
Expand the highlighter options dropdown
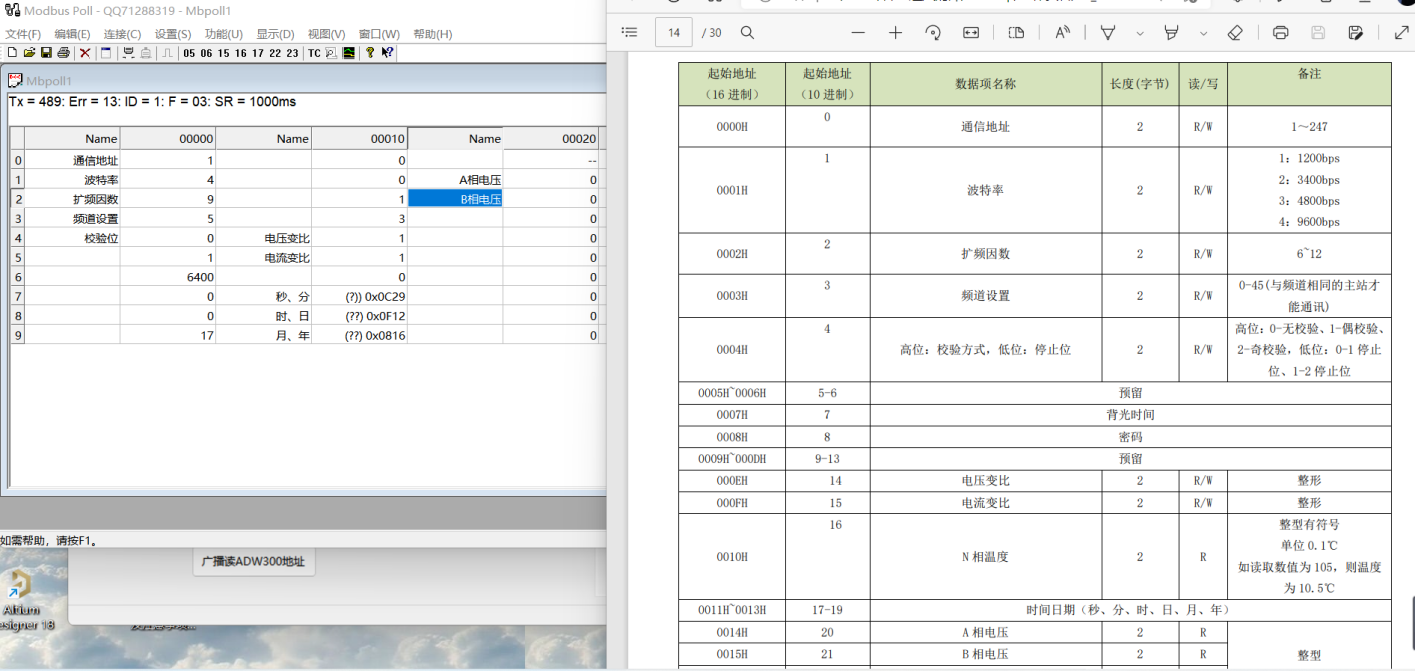pos(1203,33)
